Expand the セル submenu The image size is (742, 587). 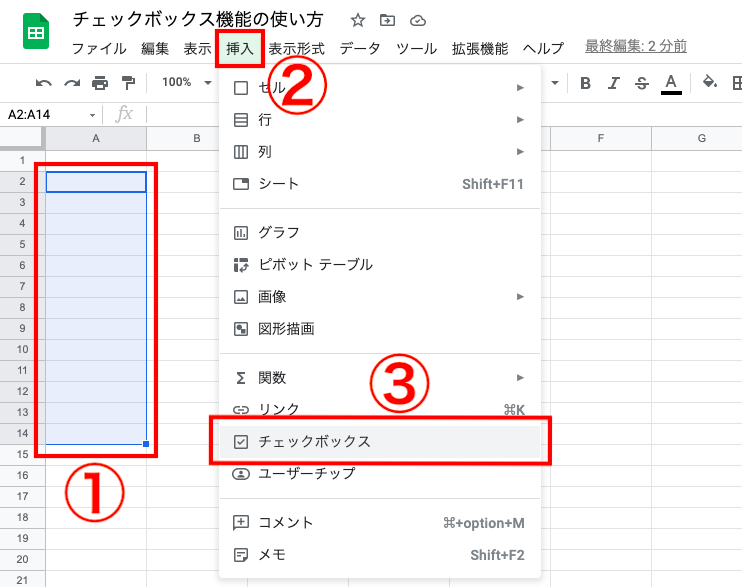click(380, 88)
